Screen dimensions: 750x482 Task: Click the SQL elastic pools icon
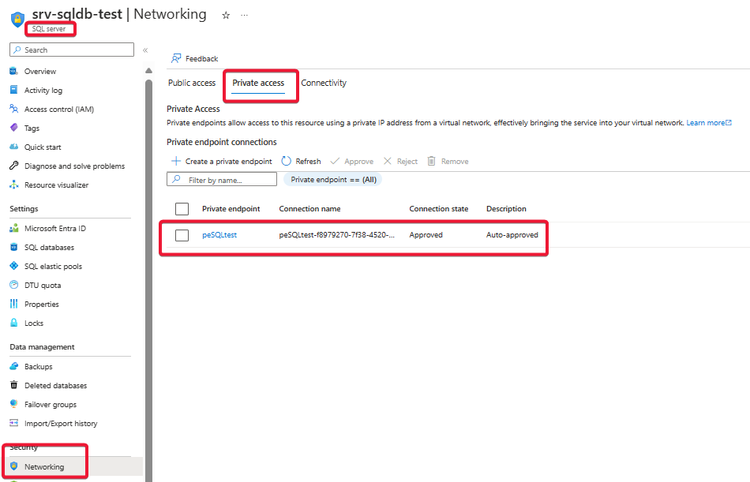coord(14,266)
